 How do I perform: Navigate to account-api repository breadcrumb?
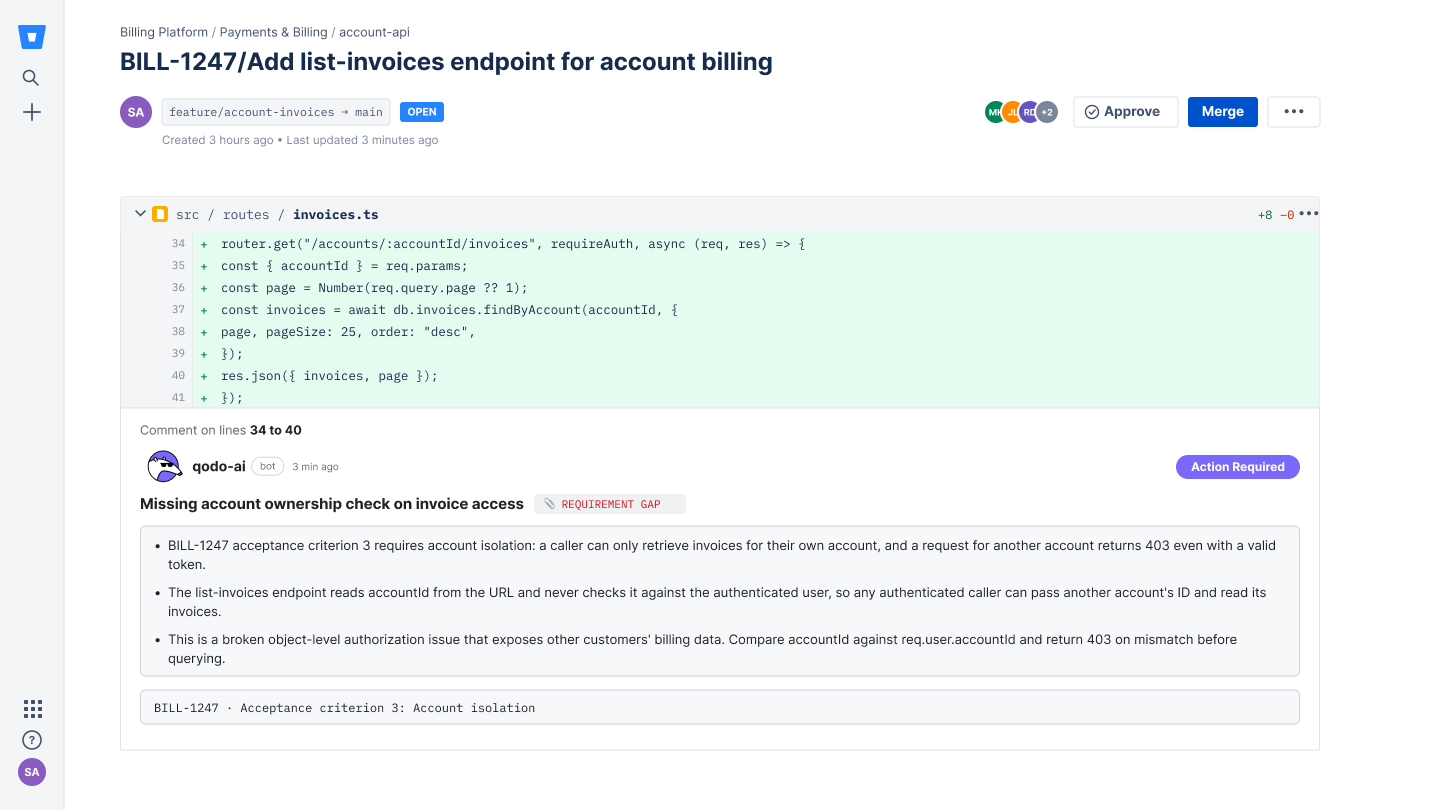375,32
